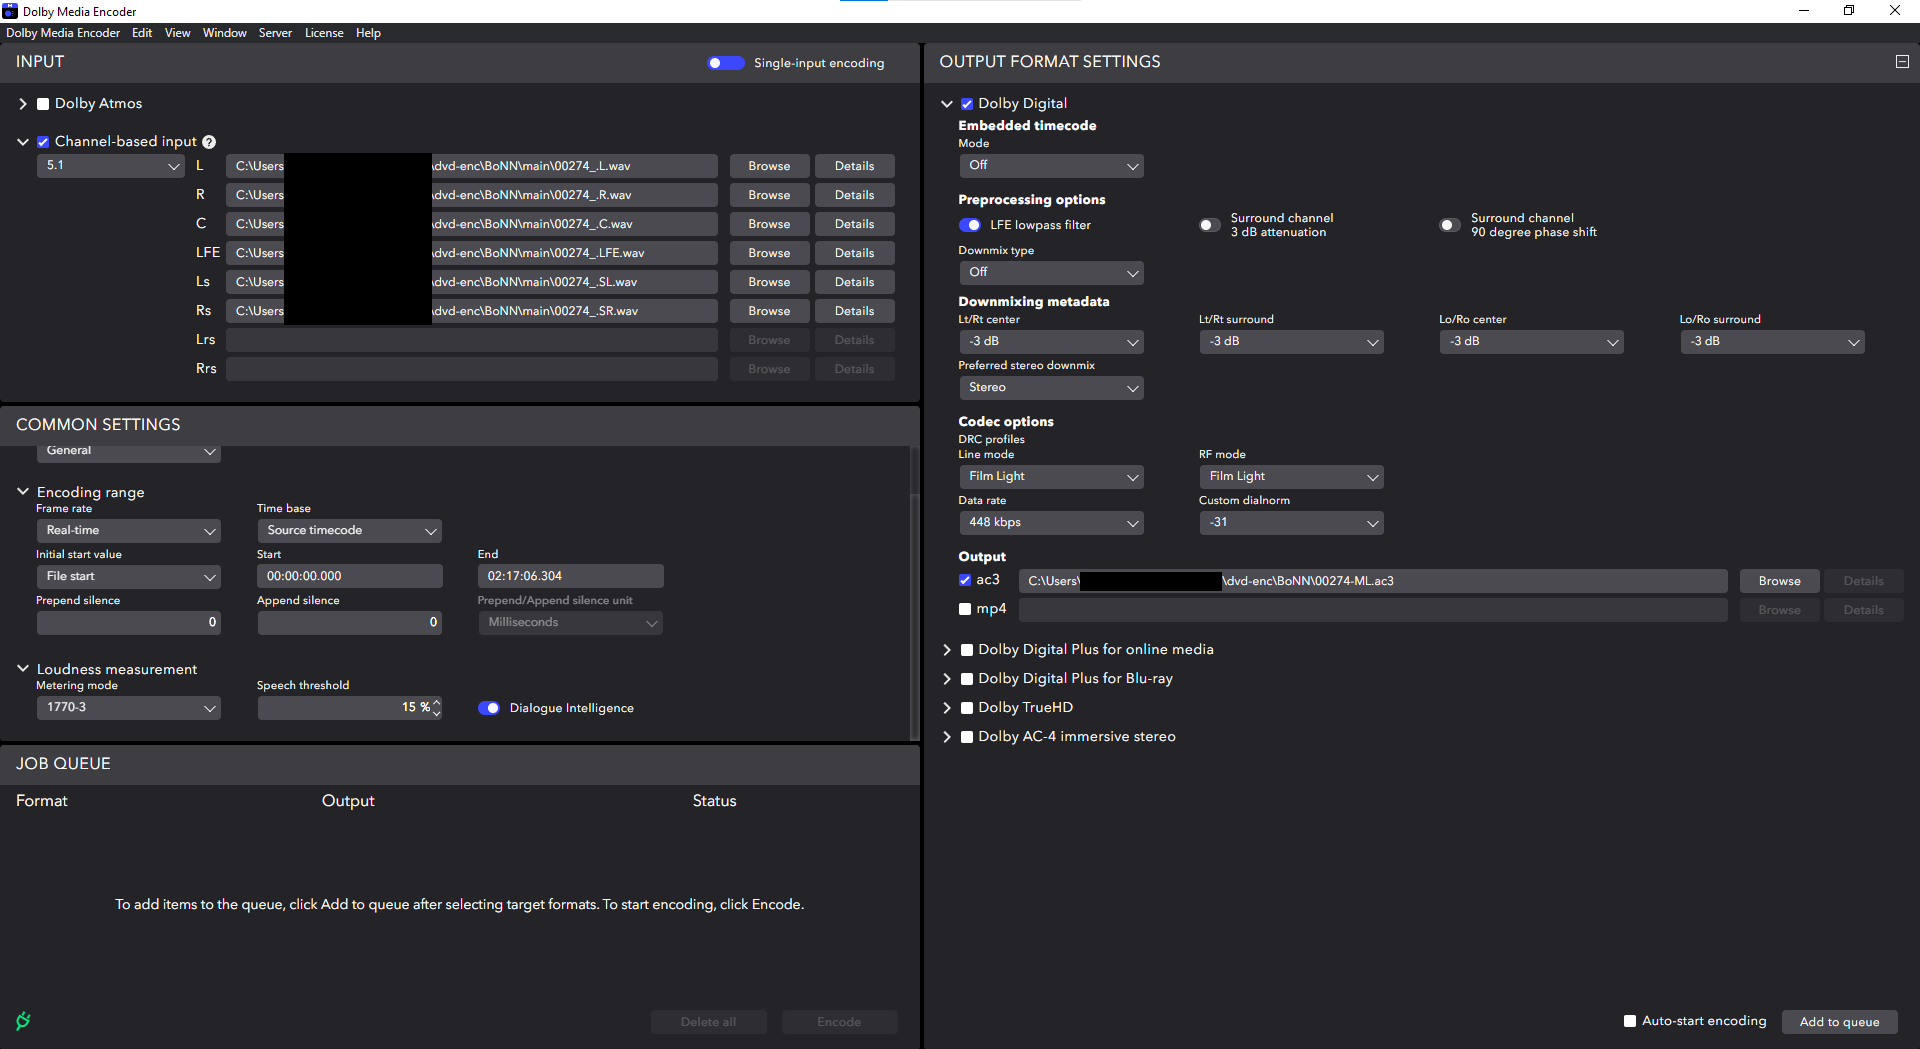
Task: Open the Dolby Media Encoder menu
Action: coord(63,33)
